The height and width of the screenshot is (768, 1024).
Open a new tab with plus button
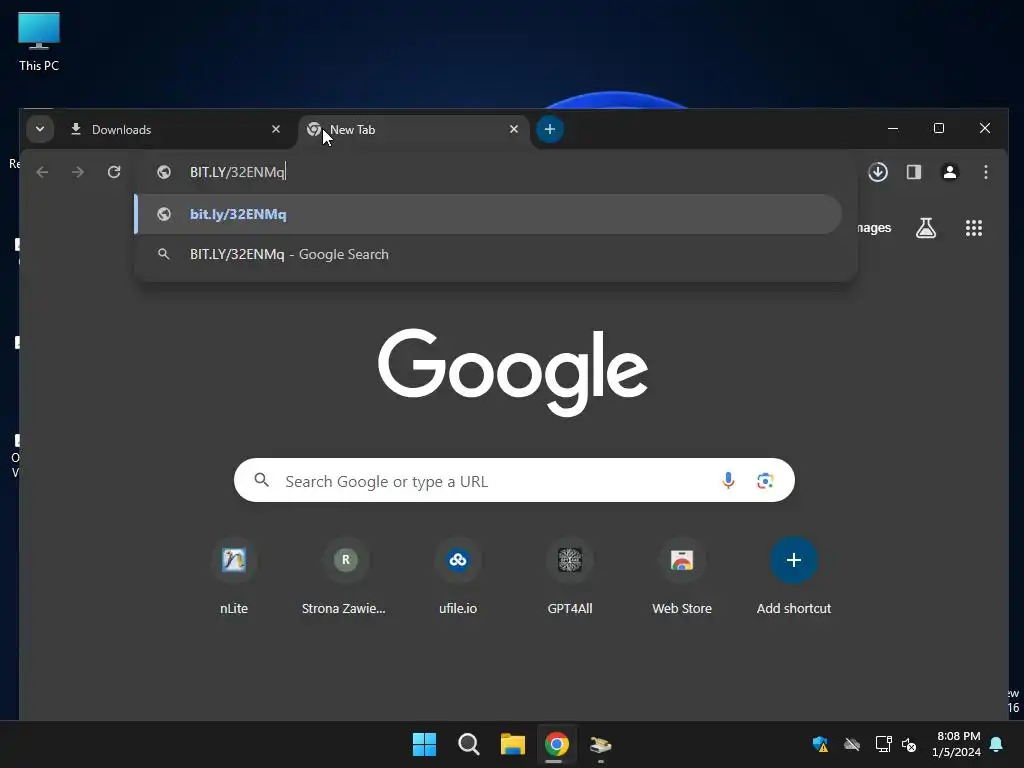pyautogui.click(x=550, y=129)
